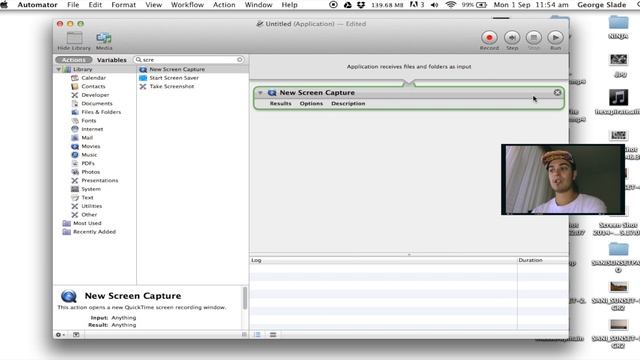Click the Step button in toolbar
This screenshot has width=640, height=360.
coord(512,38)
